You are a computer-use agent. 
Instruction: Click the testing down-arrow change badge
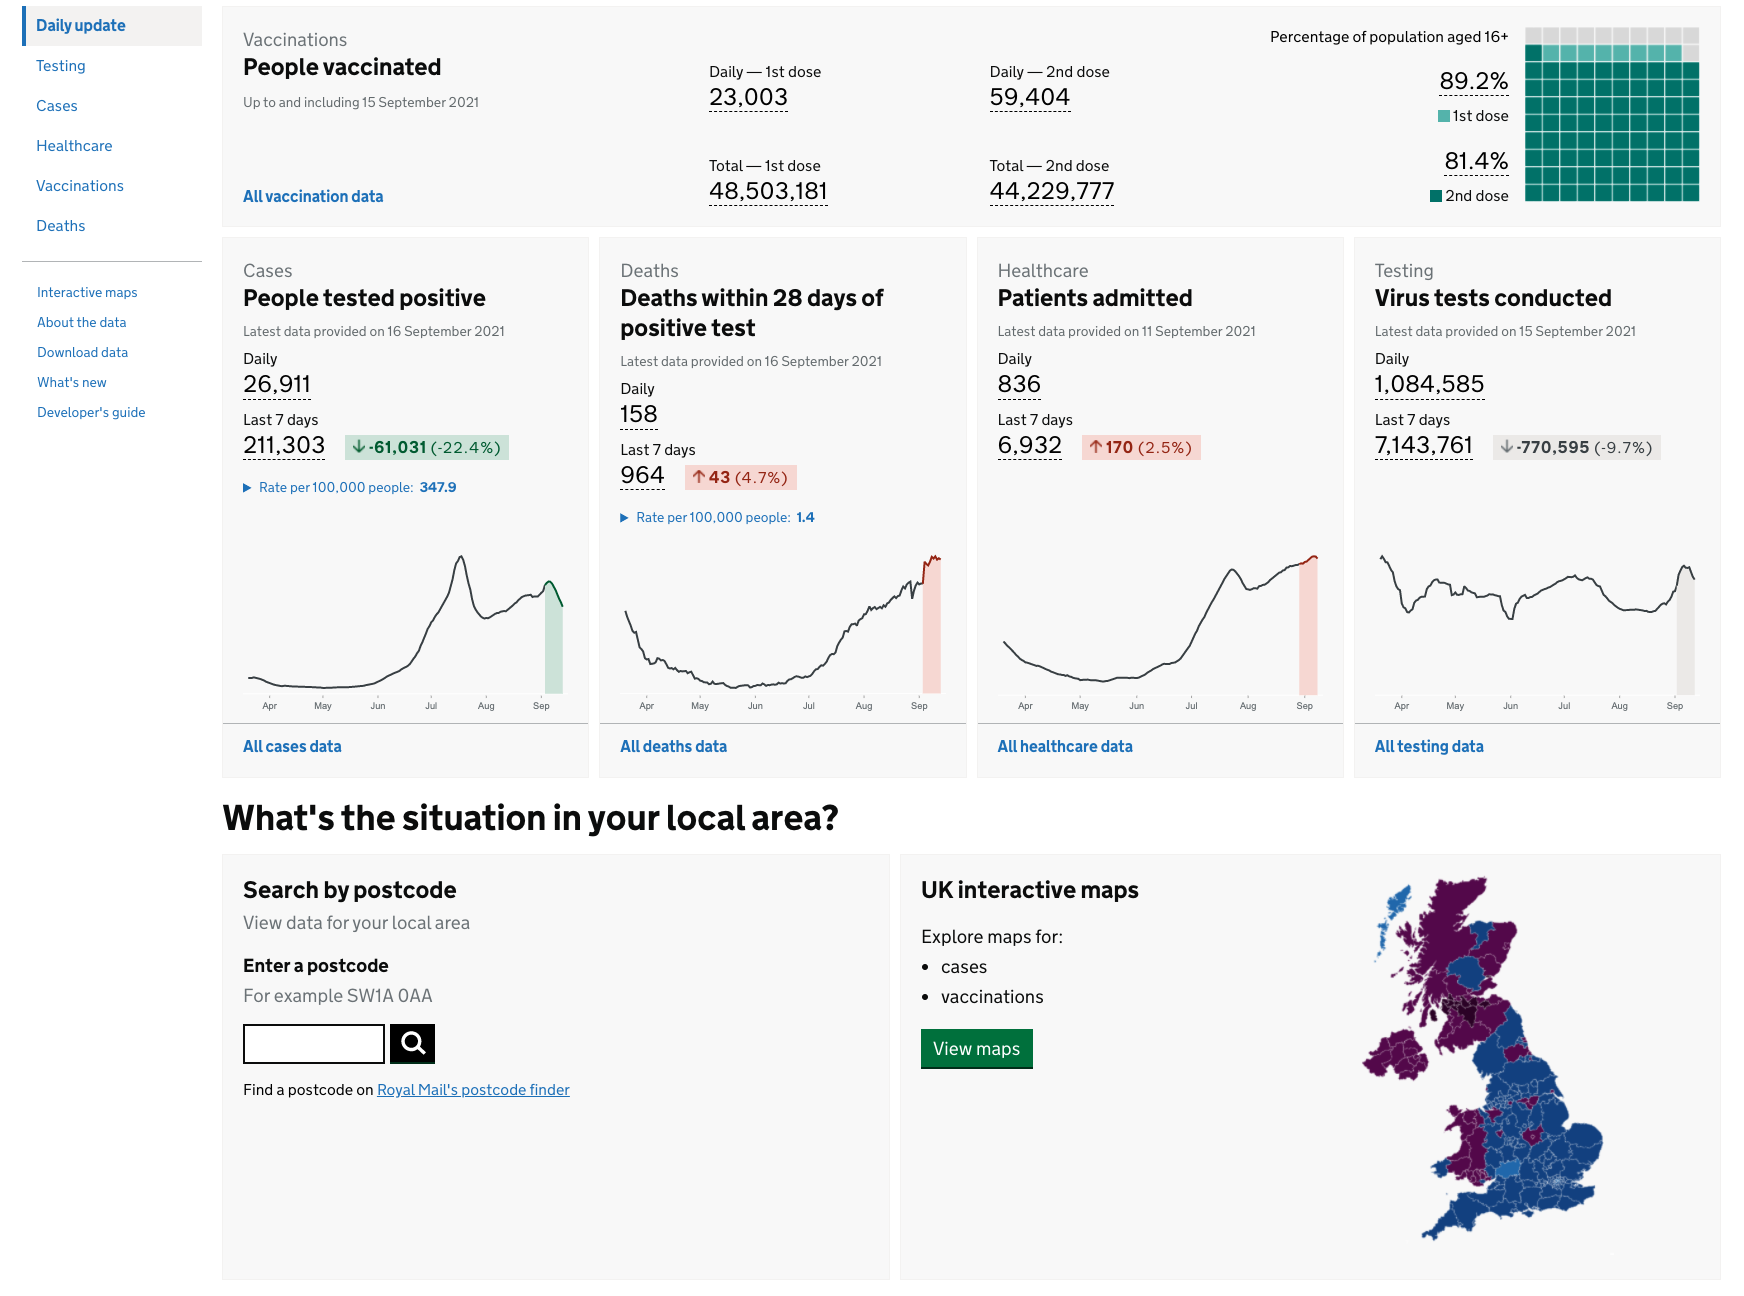(x=1576, y=448)
